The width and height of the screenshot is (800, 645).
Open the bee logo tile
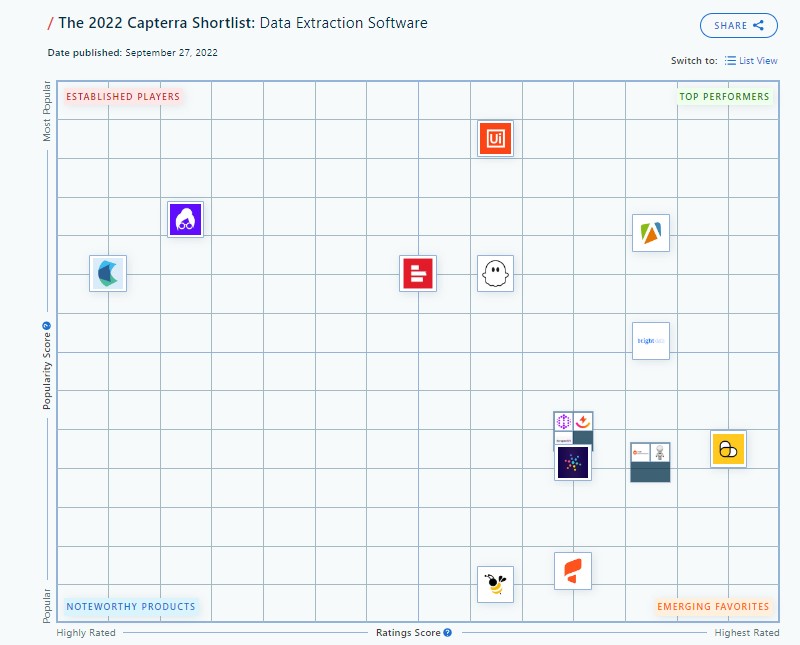click(x=495, y=584)
